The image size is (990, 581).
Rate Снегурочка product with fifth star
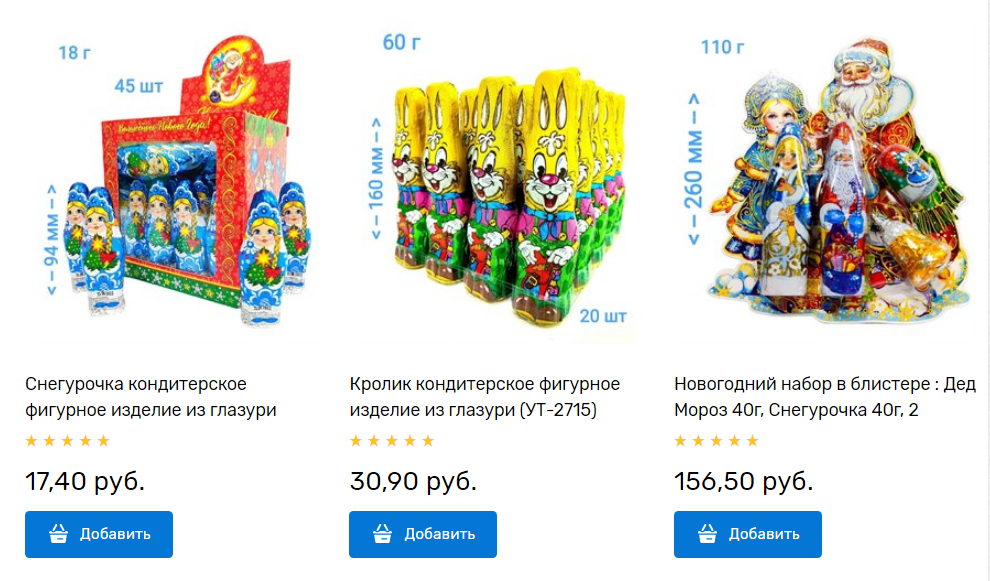coord(104,441)
